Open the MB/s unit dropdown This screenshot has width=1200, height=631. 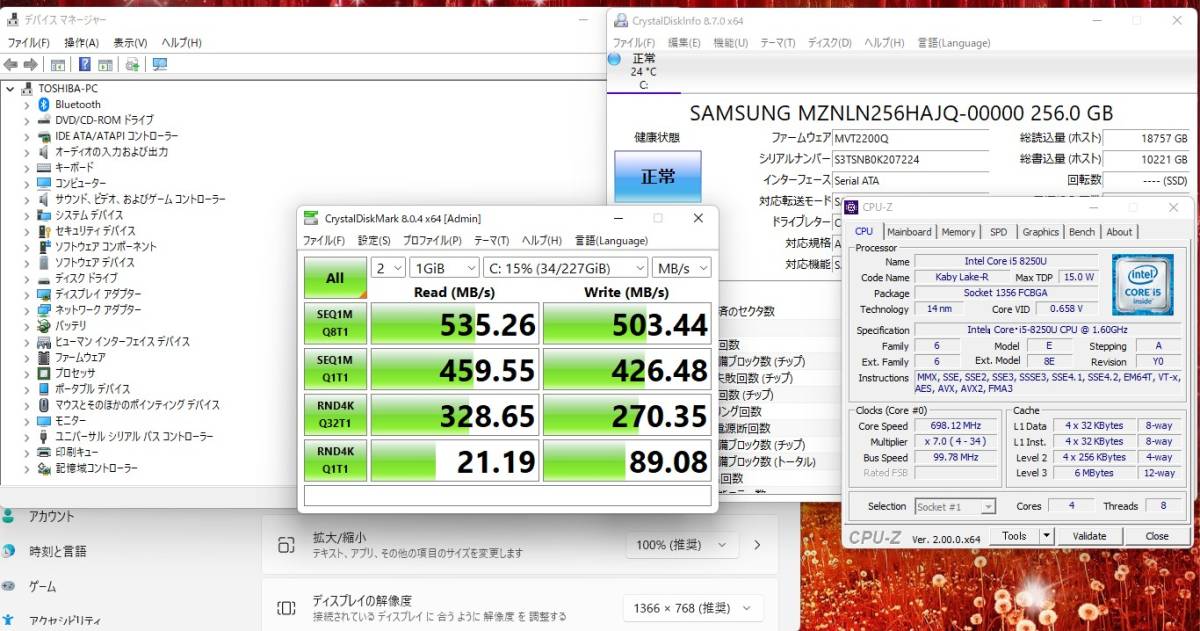681,268
